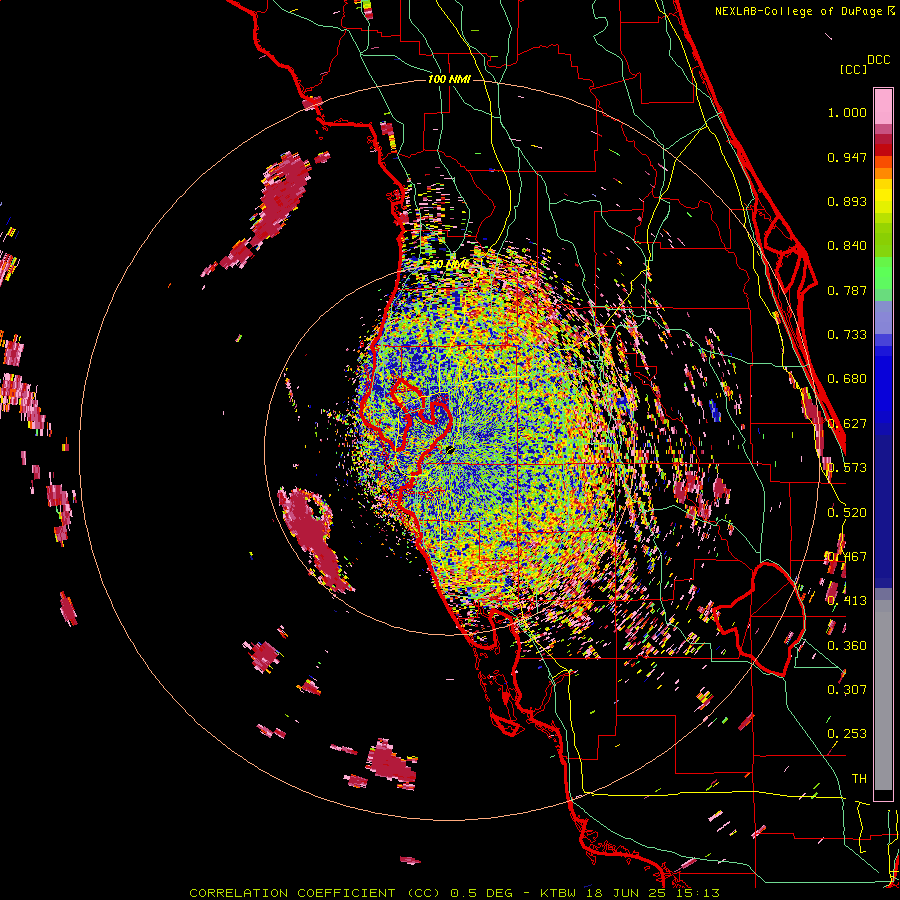Pick the orange swatch below 0.947

[883, 173]
